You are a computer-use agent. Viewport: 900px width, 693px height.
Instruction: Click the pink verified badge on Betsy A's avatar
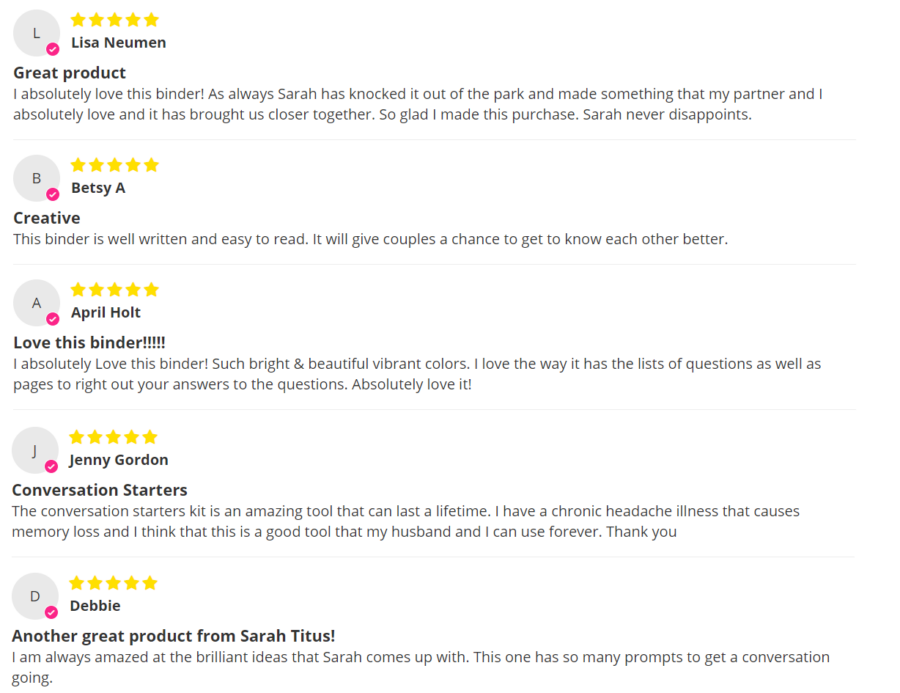tap(53, 195)
